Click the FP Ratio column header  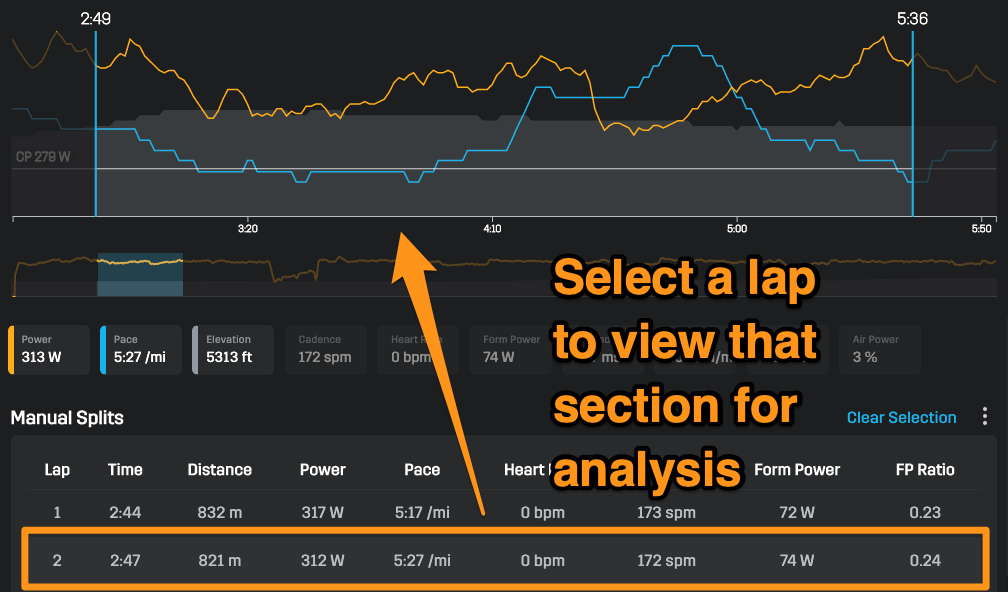point(925,470)
